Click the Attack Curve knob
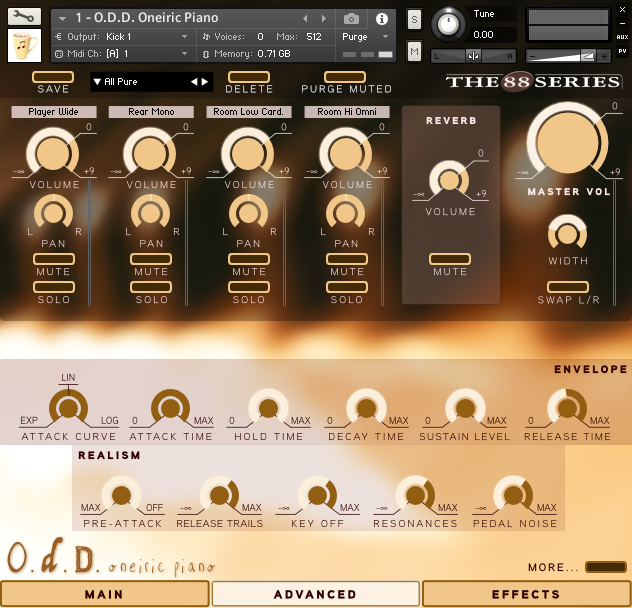The width and height of the screenshot is (632, 608). point(69,408)
